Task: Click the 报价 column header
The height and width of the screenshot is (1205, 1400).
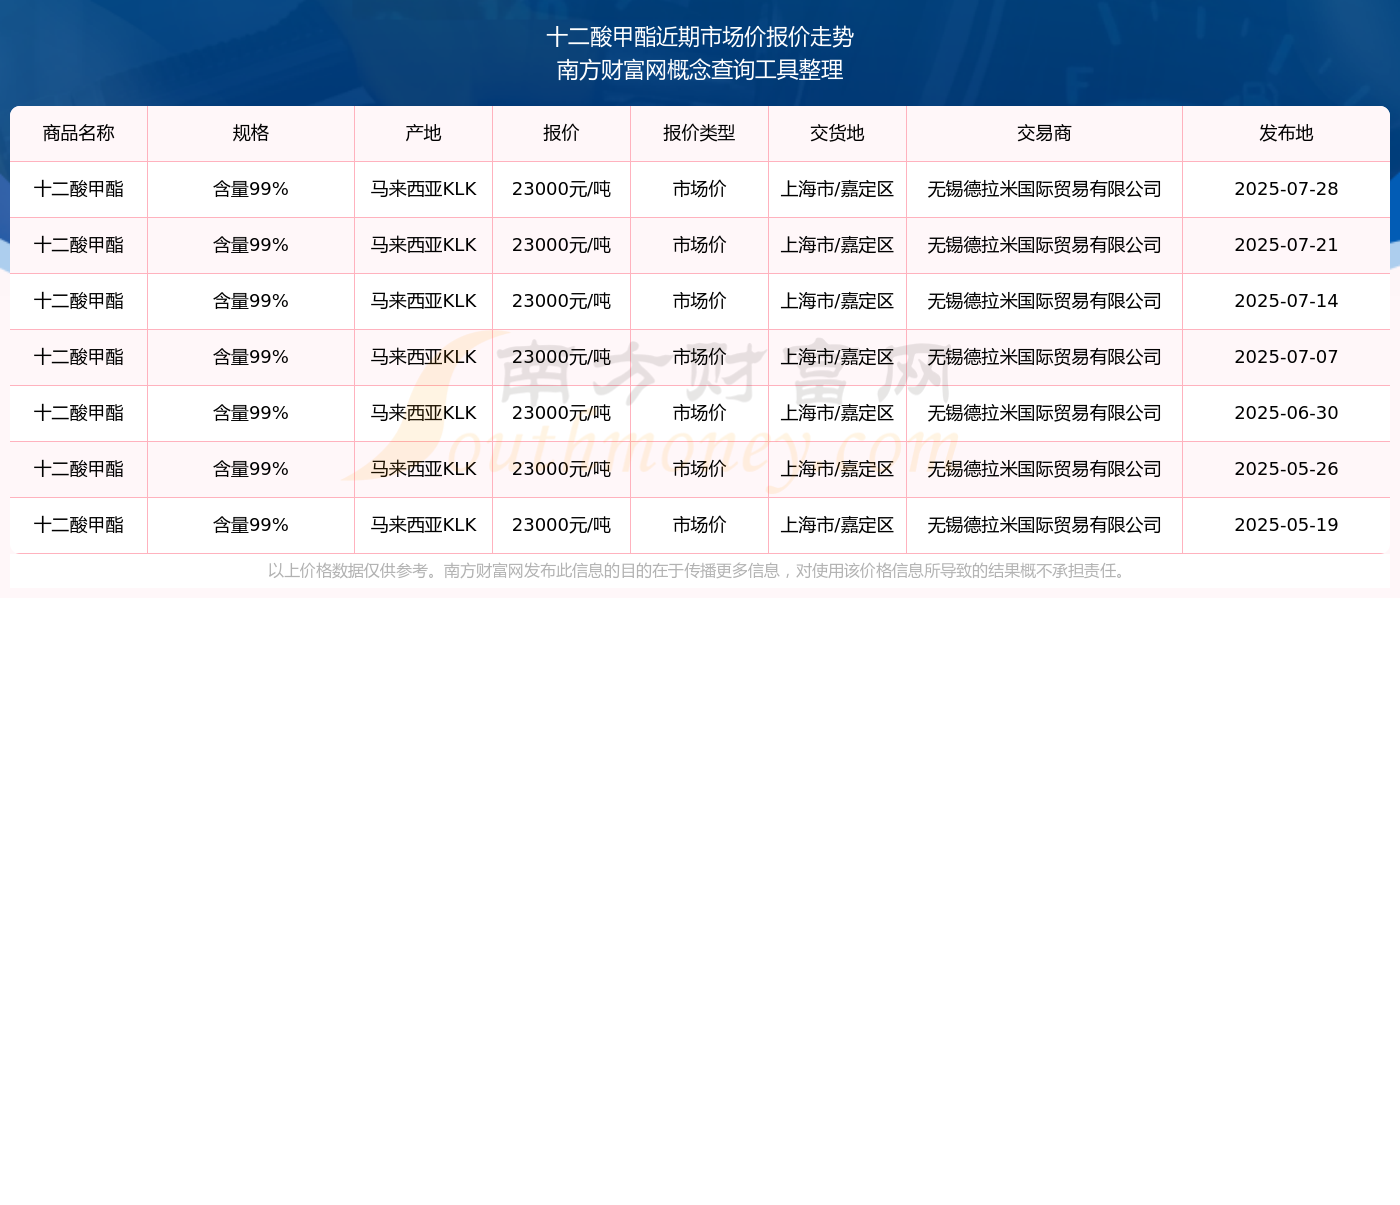Action: pos(561,133)
